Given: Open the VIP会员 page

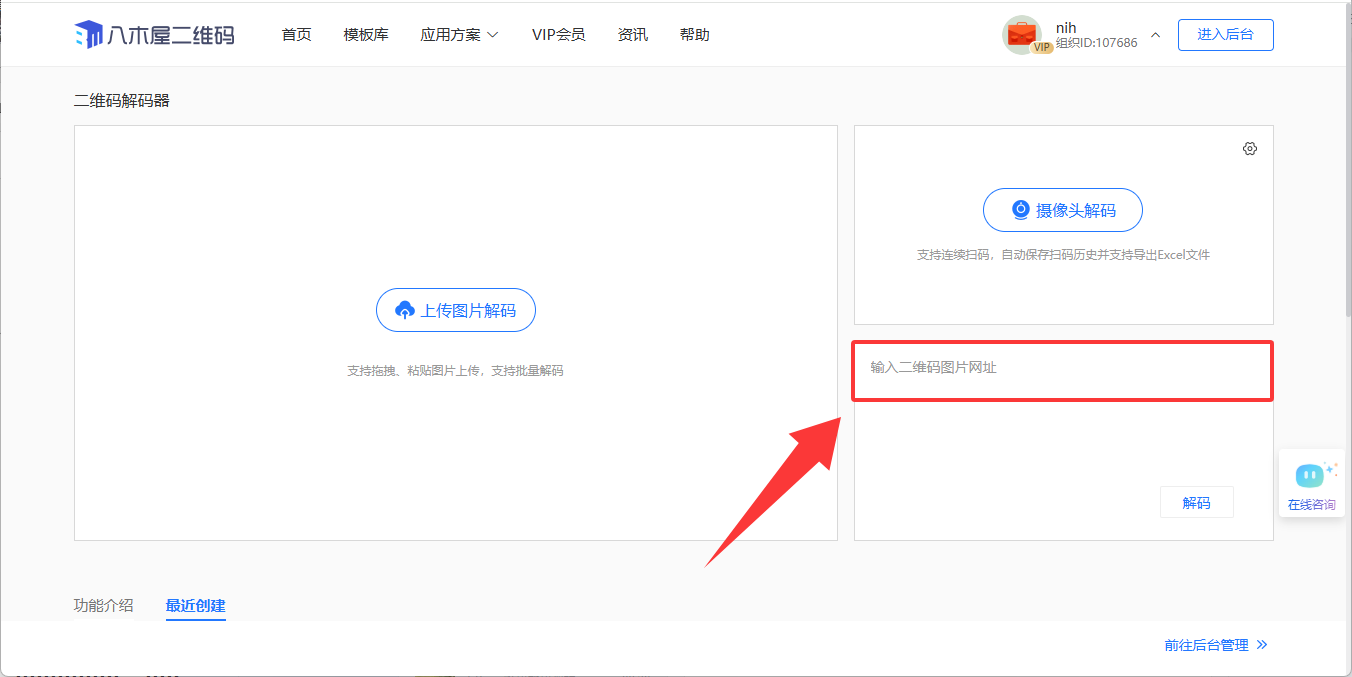Looking at the screenshot, I should tap(558, 35).
